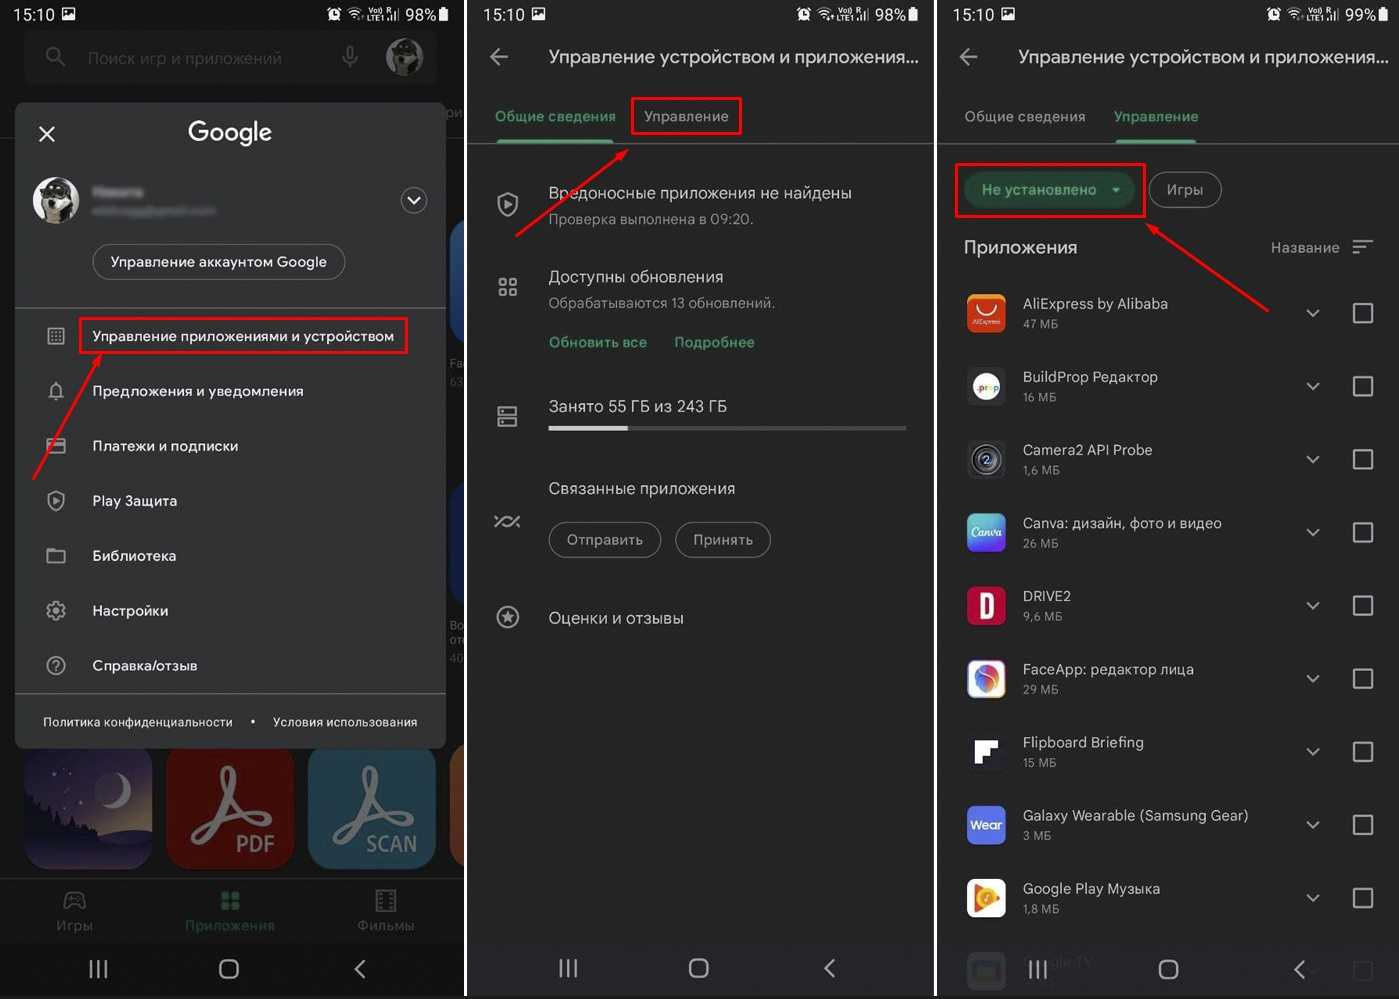Click the search magnifier icon
This screenshot has height=999, width=1399.
click(56, 57)
